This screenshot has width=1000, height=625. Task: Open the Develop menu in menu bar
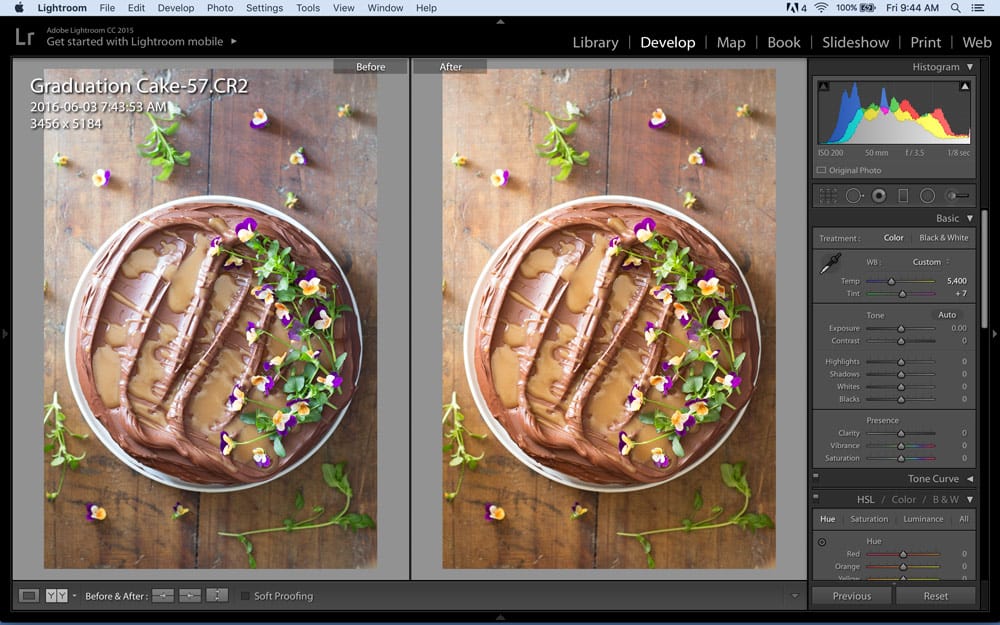[x=176, y=8]
